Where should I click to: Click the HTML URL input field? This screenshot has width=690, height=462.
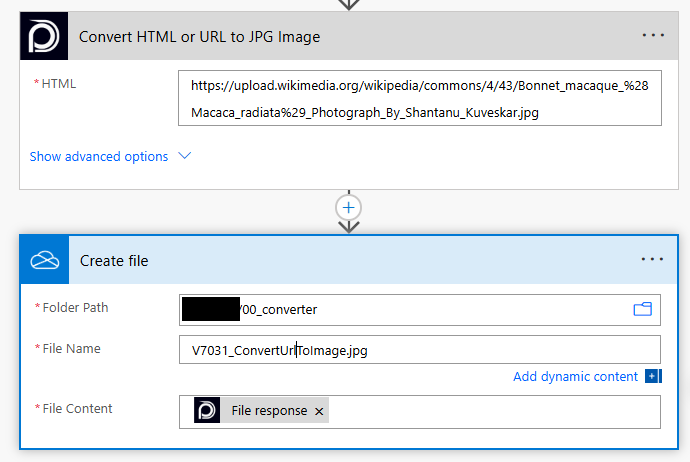click(420, 98)
